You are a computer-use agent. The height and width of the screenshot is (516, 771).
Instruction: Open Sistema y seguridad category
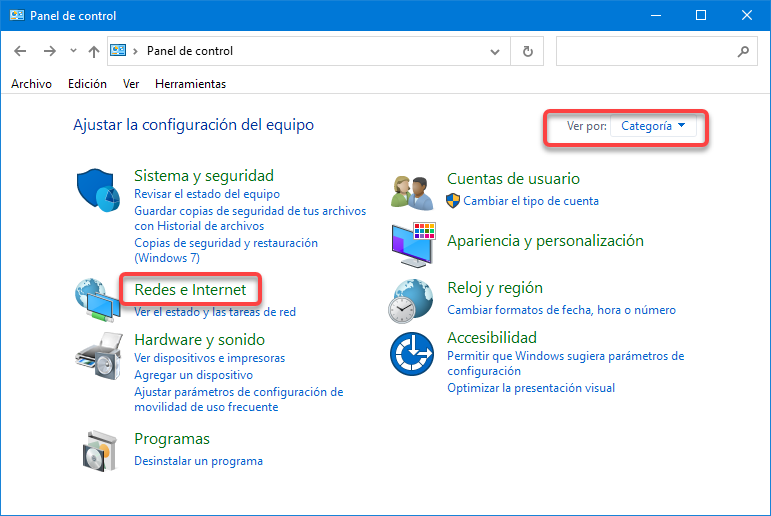(x=204, y=176)
